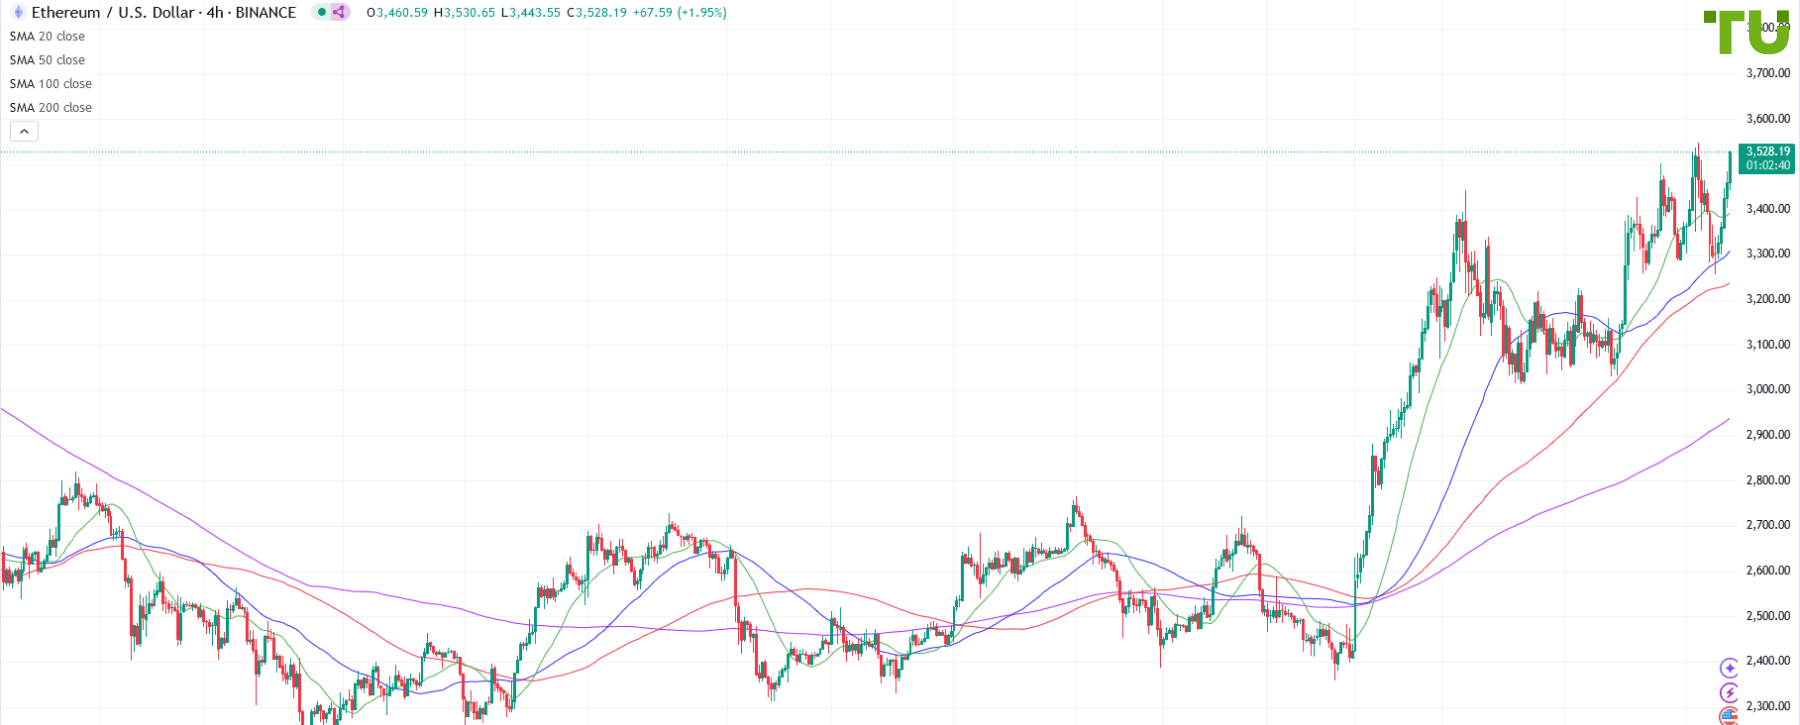This screenshot has width=1800, height=725.
Task: Click the close value 3,528.19 in header
Action: pyautogui.click(x=601, y=13)
